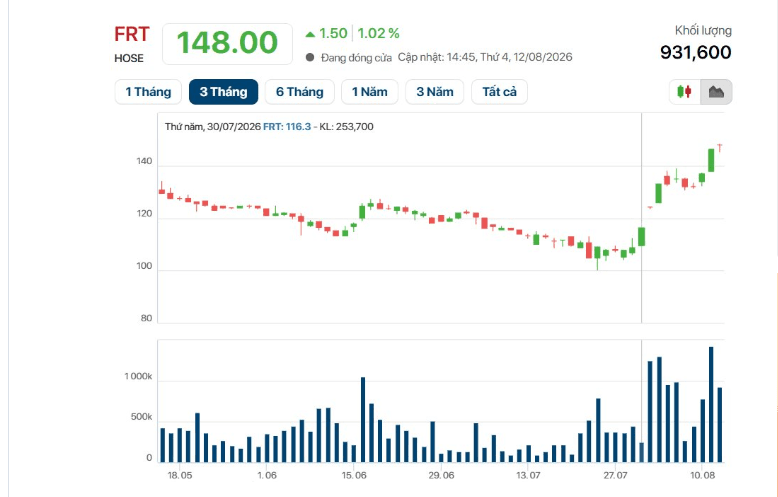This screenshot has height=497, width=778.
Task: Select the 1 Tháng time range
Action: point(148,92)
